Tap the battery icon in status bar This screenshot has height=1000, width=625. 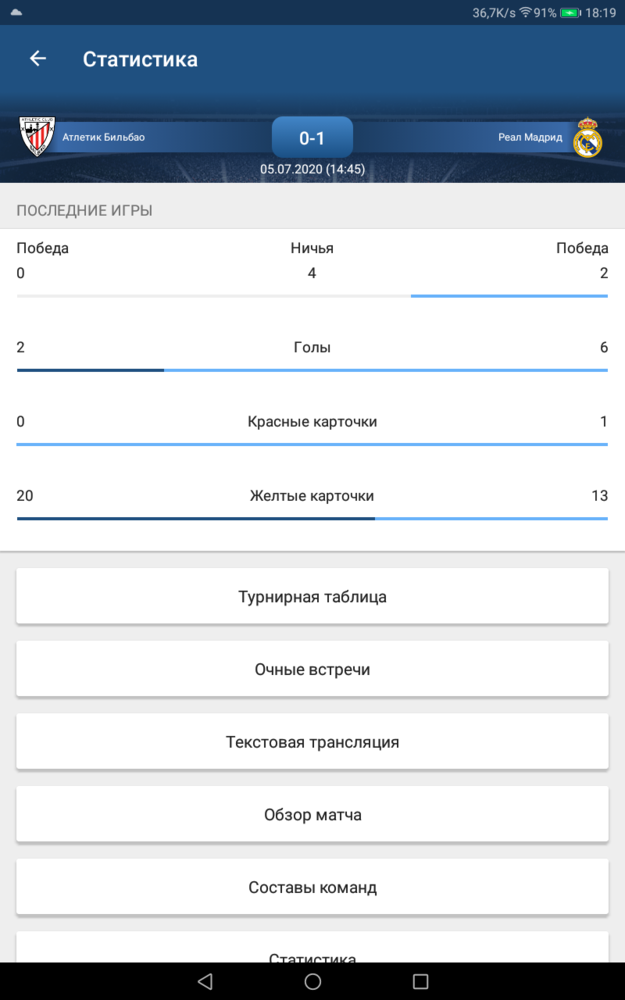click(570, 13)
